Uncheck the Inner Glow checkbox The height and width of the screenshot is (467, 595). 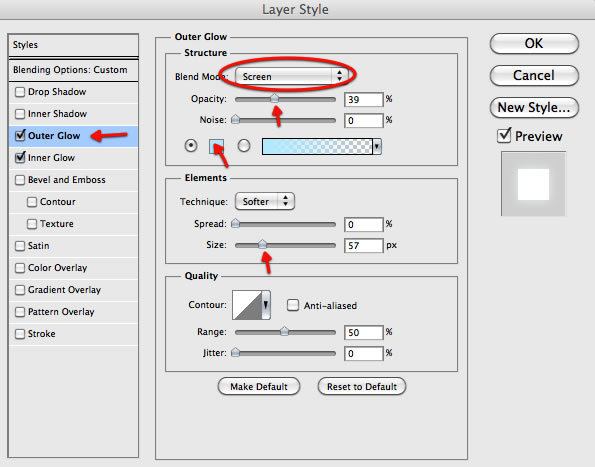click(x=20, y=157)
